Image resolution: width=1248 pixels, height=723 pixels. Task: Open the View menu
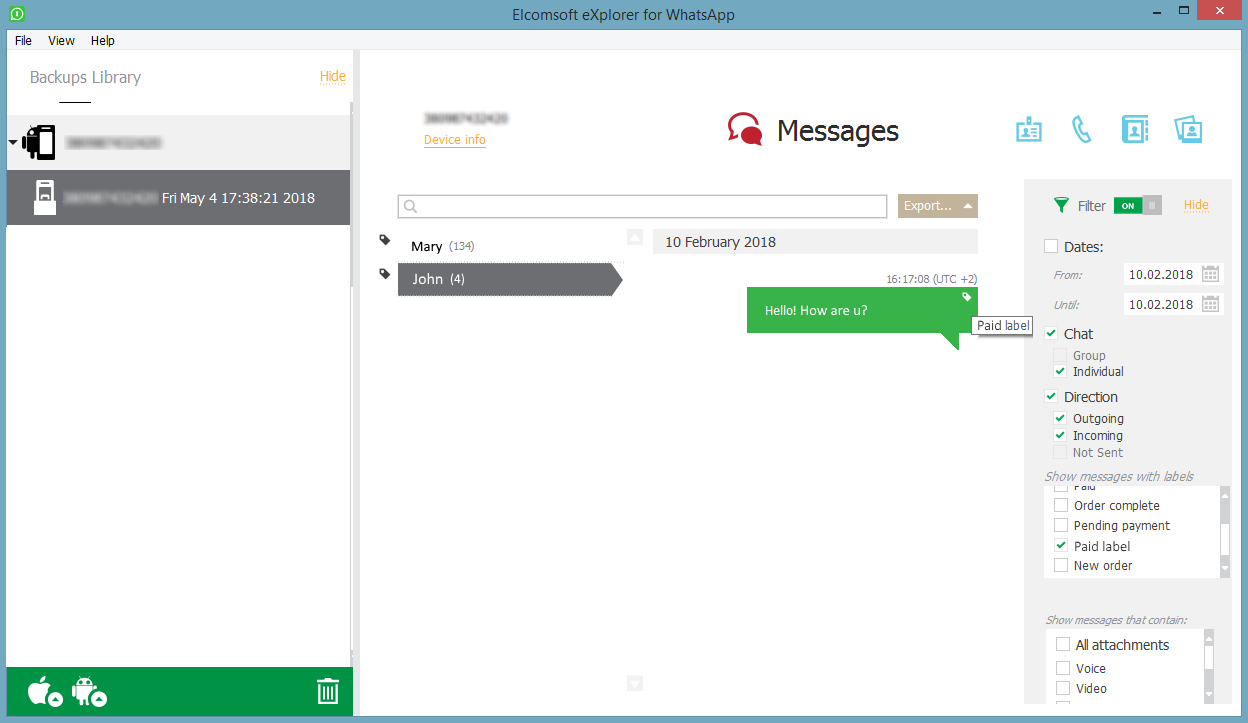pos(61,41)
